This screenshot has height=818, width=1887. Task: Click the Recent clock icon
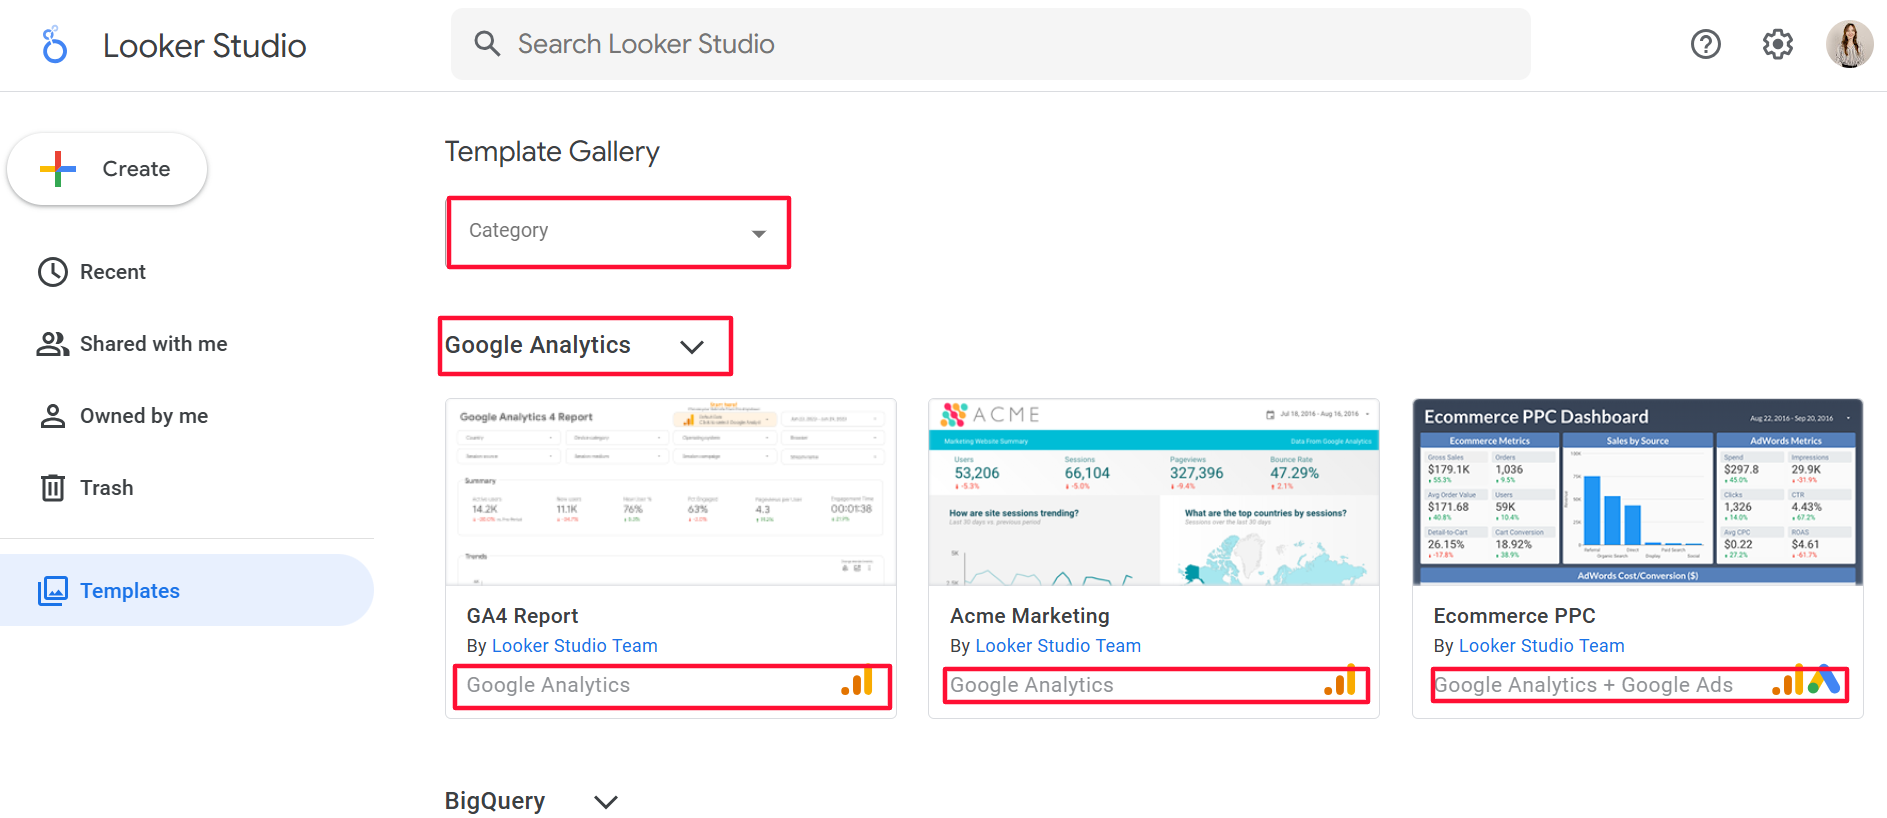pos(53,272)
